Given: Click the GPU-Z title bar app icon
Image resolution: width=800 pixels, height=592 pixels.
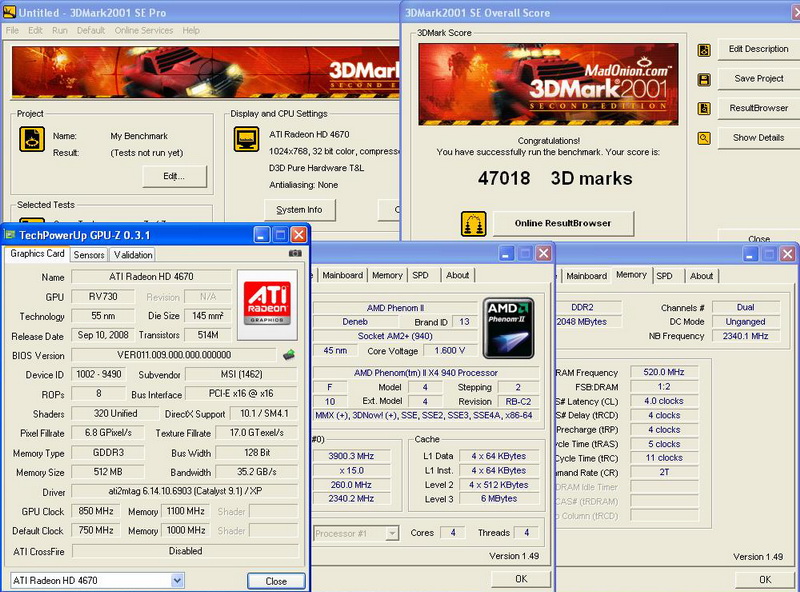Looking at the screenshot, I should [x=10, y=235].
